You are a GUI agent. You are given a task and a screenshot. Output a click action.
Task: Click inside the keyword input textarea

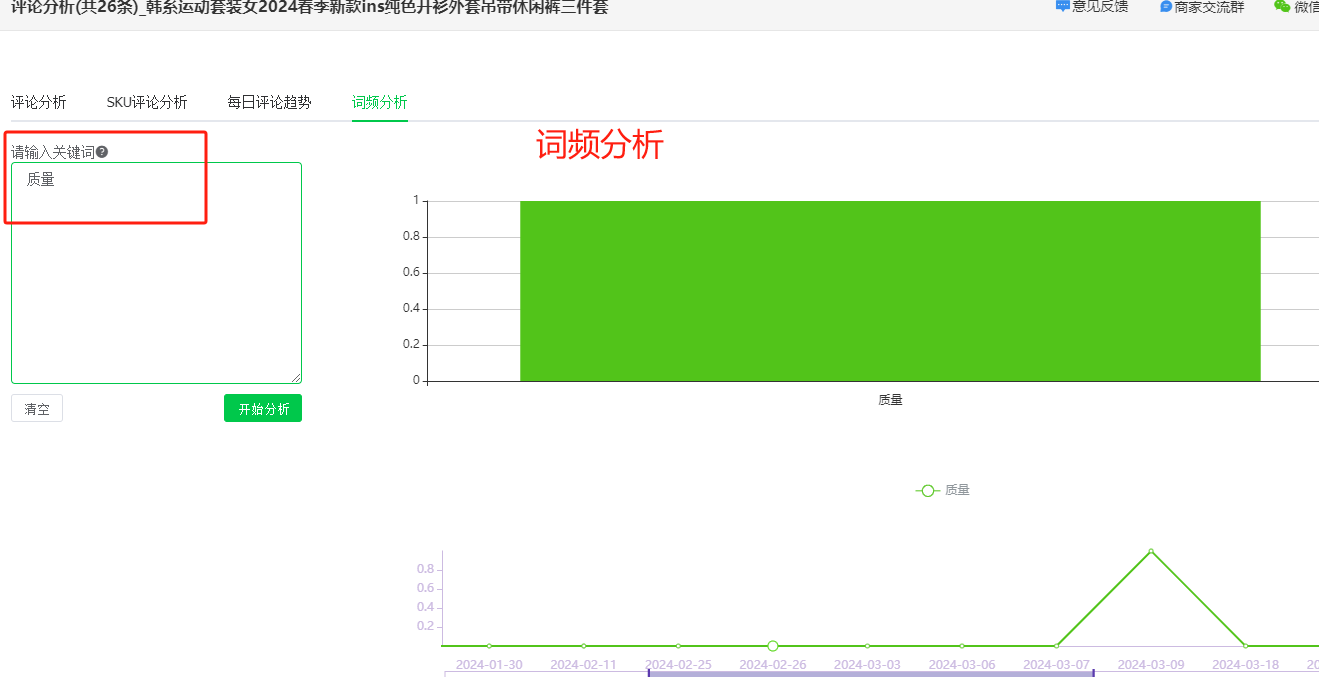(155, 270)
